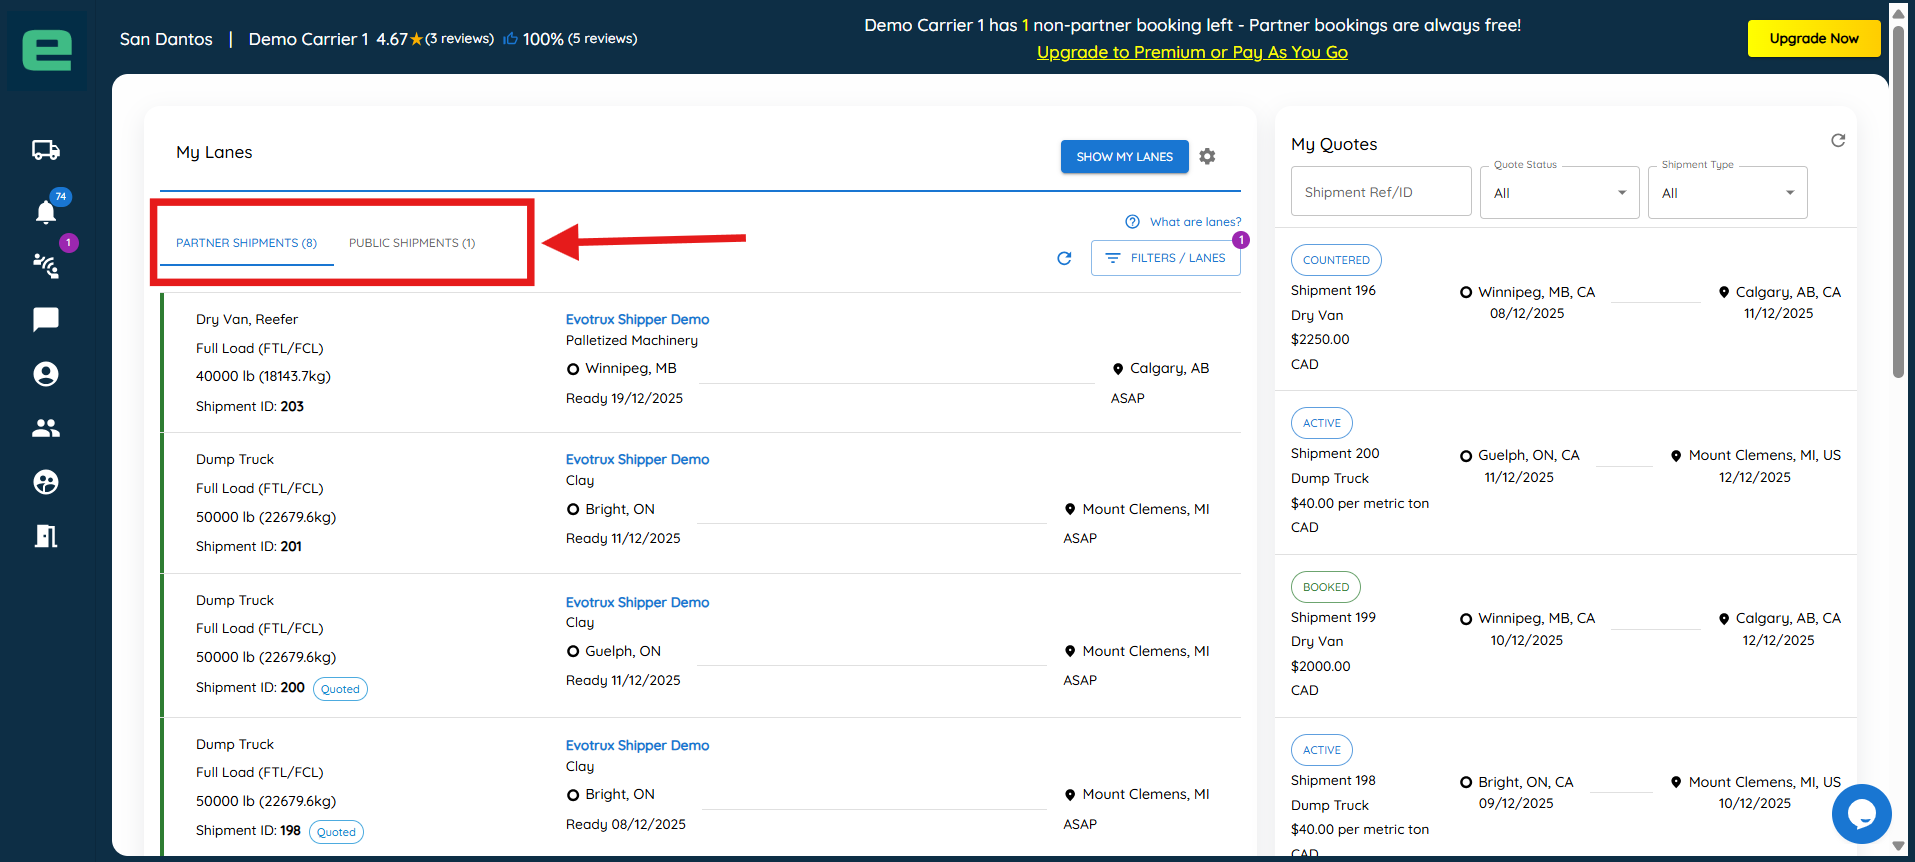Click the Palletized Machinery commodity text

(632, 340)
